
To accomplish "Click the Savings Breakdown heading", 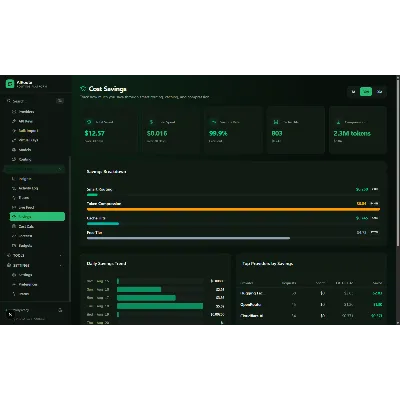I will click(x=106, y=172).
